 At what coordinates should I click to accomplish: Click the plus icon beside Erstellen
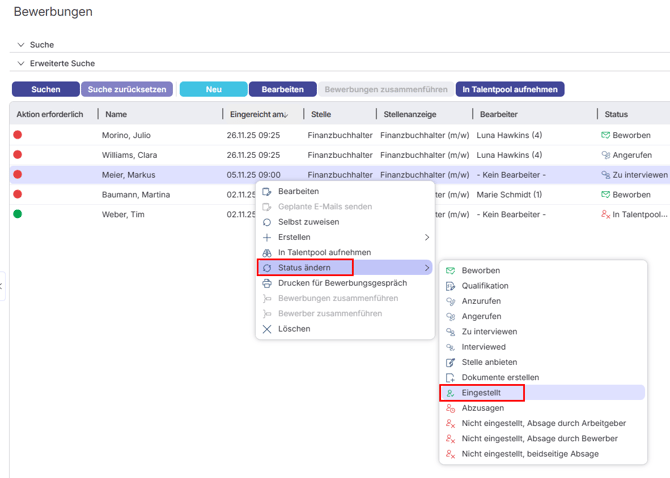[267, 237]
